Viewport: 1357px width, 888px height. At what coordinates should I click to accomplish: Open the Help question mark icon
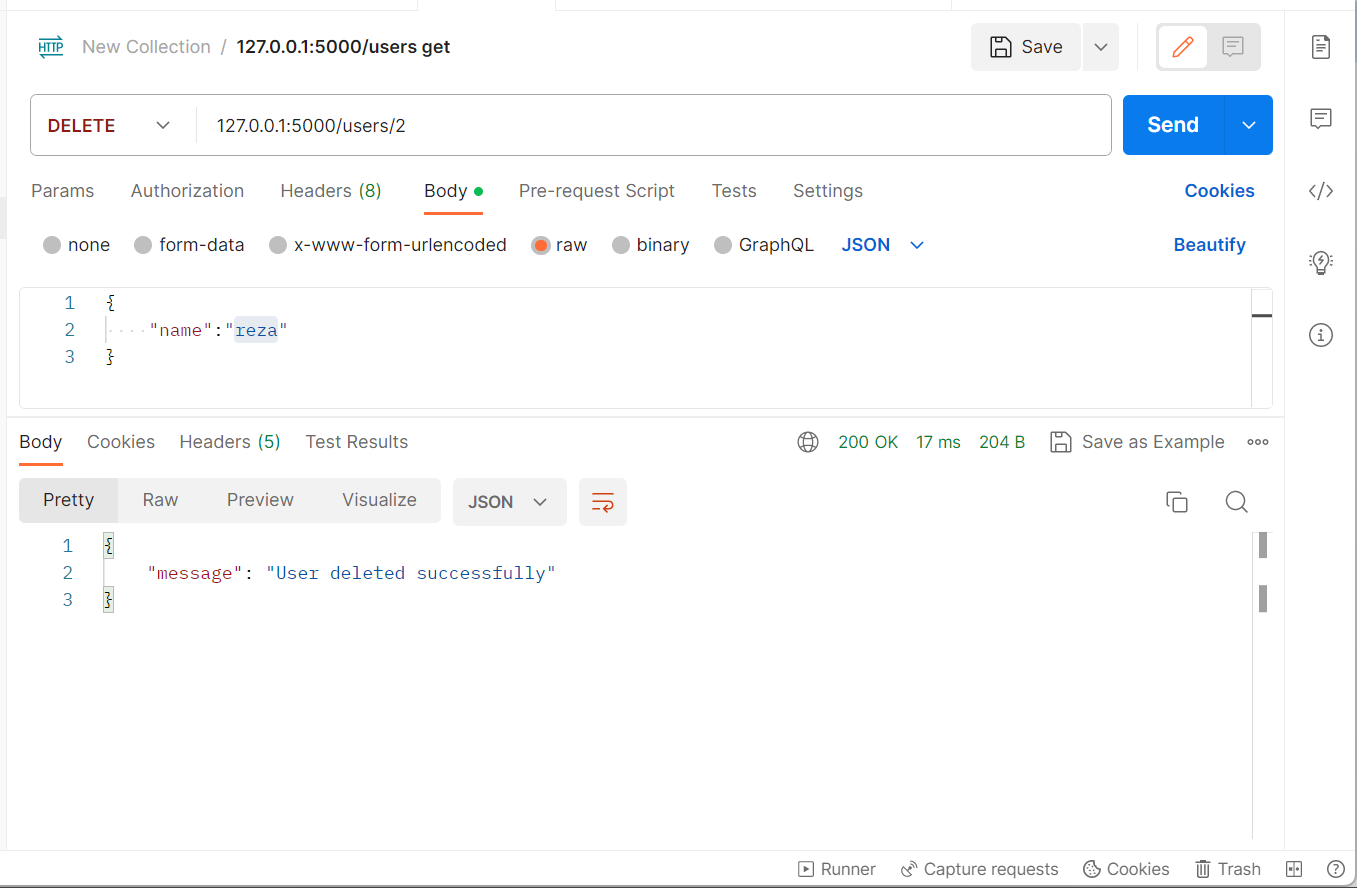coord(1336,869)
